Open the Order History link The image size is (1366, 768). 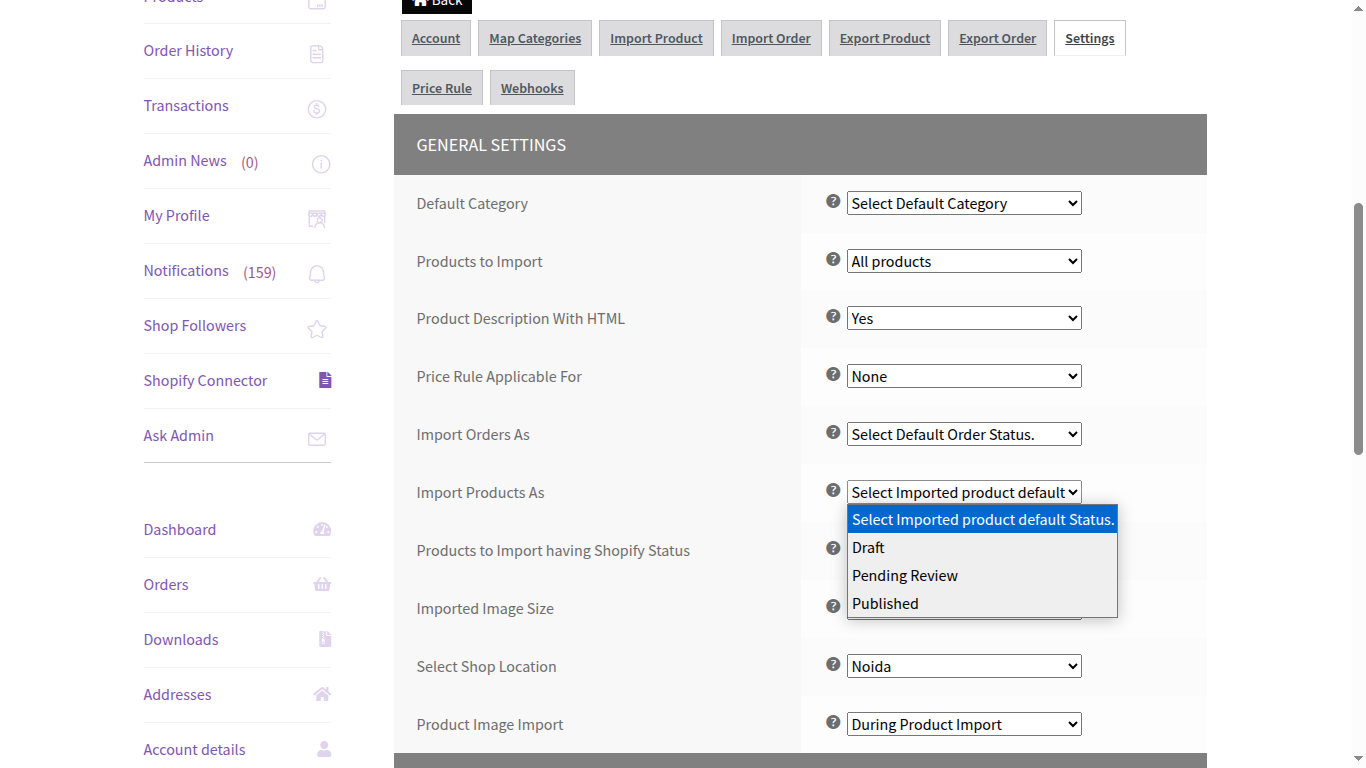coord(188,50)
